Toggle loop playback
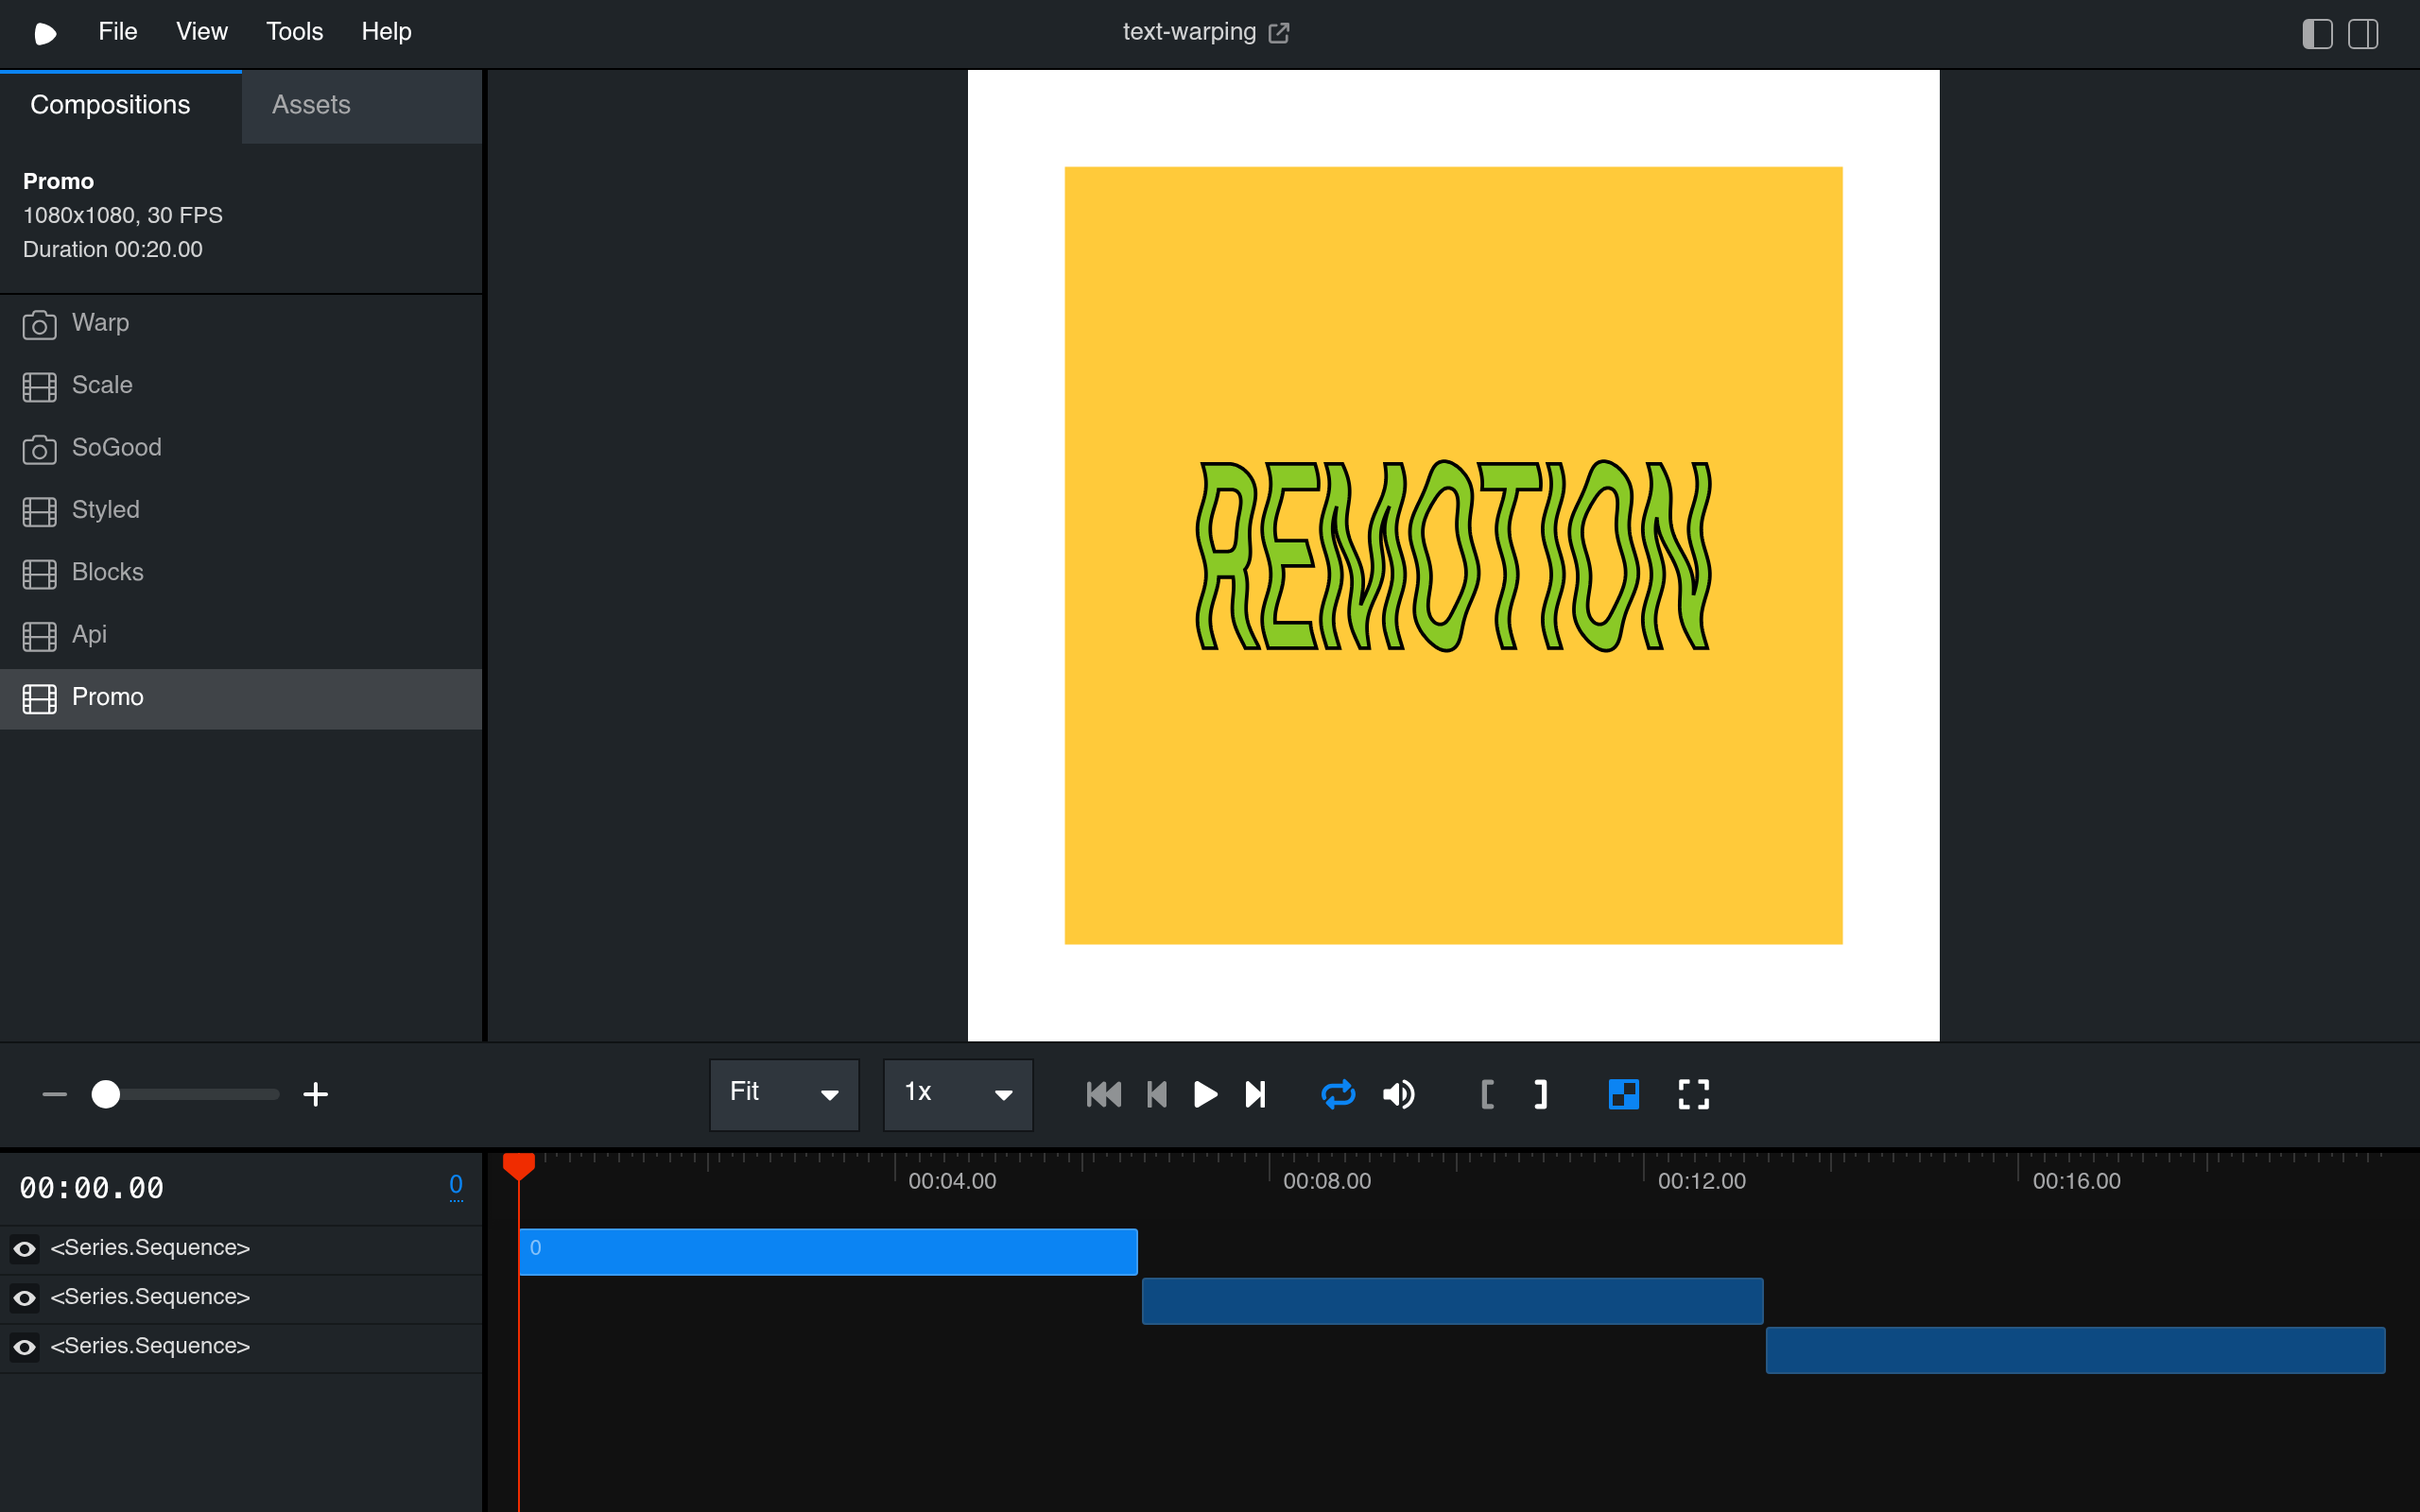The height and width of the screenshot is (1512, 2420). click(x=1338, y=1095)
